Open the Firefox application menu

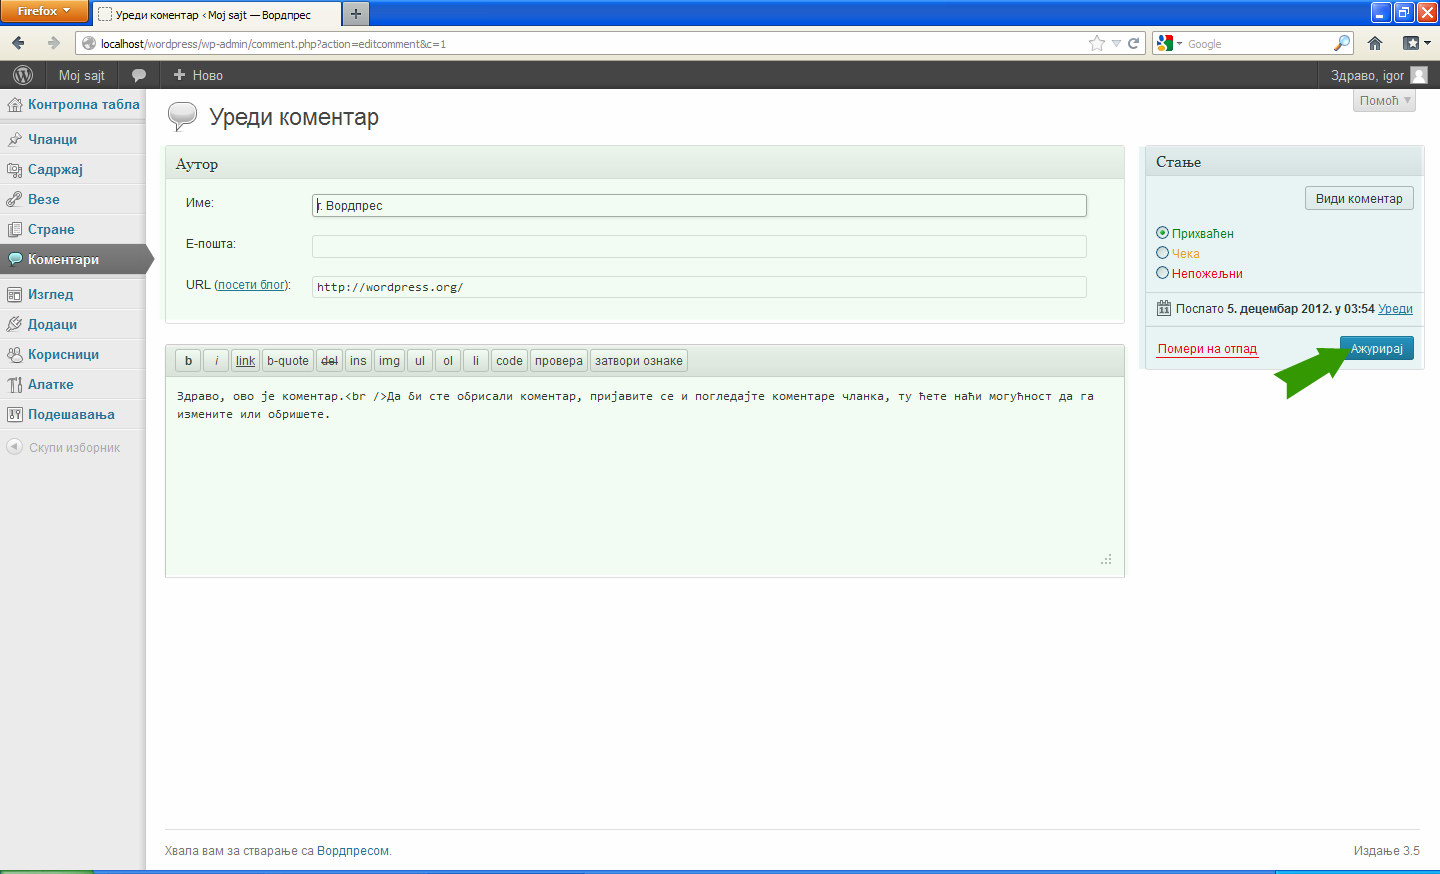tap(44, 11)
